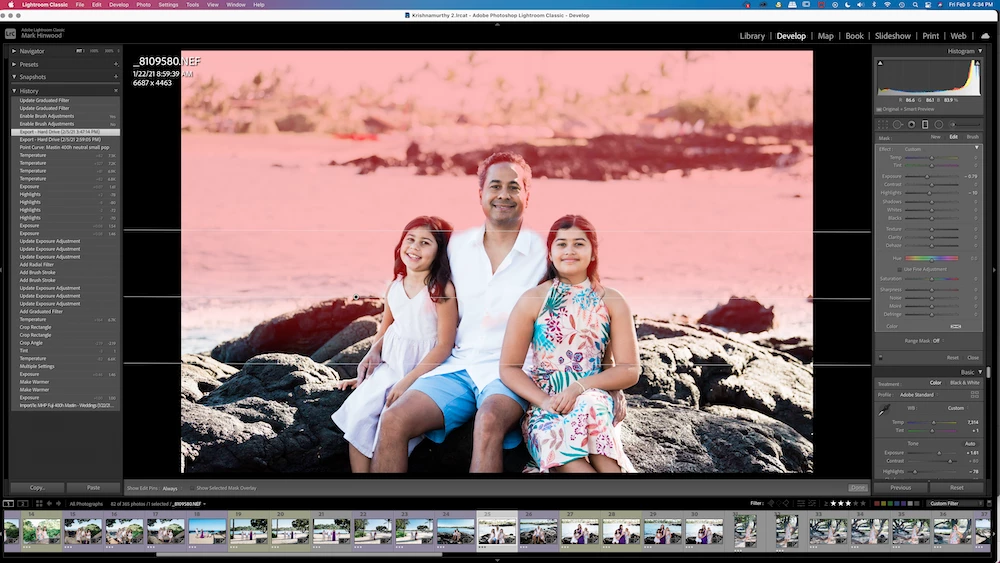Image resolution: width=1000 pixels, height=563 pixels.
Task: Switch to the Print module
Action: pyautogui.click(x=930, y=36)
